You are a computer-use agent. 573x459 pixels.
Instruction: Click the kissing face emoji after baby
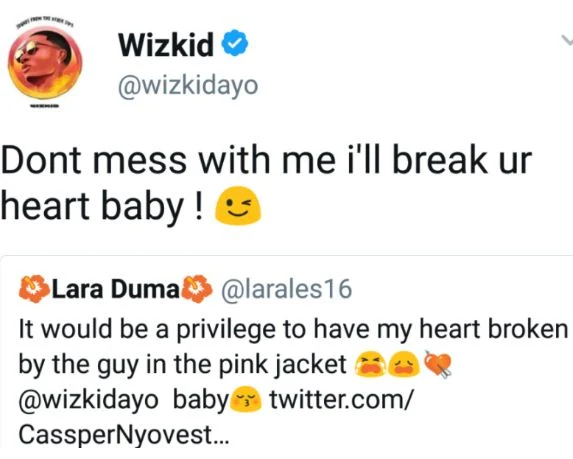click(247, 399)
